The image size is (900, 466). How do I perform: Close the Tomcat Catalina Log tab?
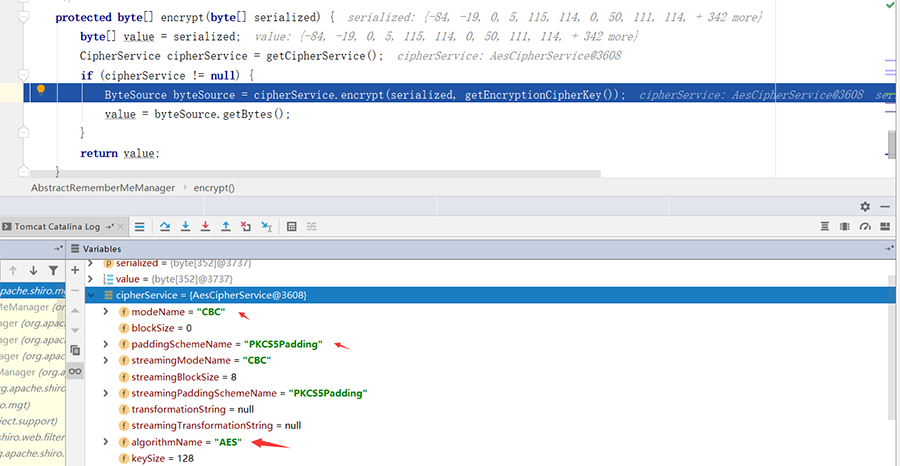(121, 227)
